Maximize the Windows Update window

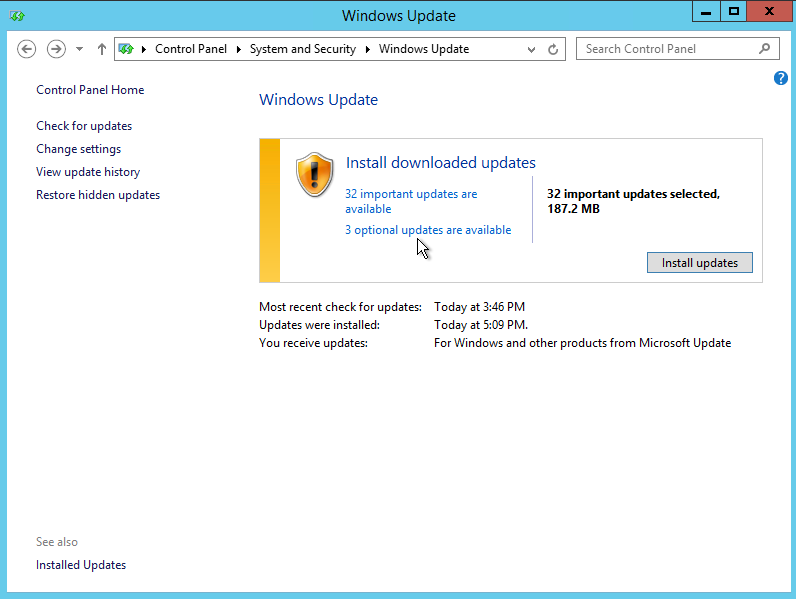click(x=734, y=11)
